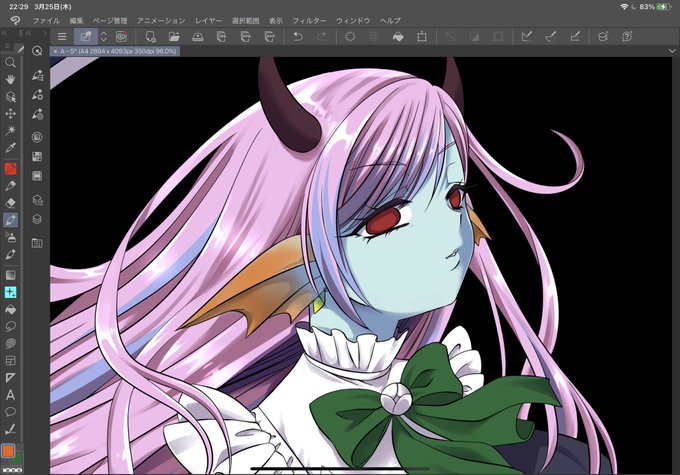This screenshot has height=475, width=680.
Task: Save the current canvas
Action: click(x=198, y=36)
